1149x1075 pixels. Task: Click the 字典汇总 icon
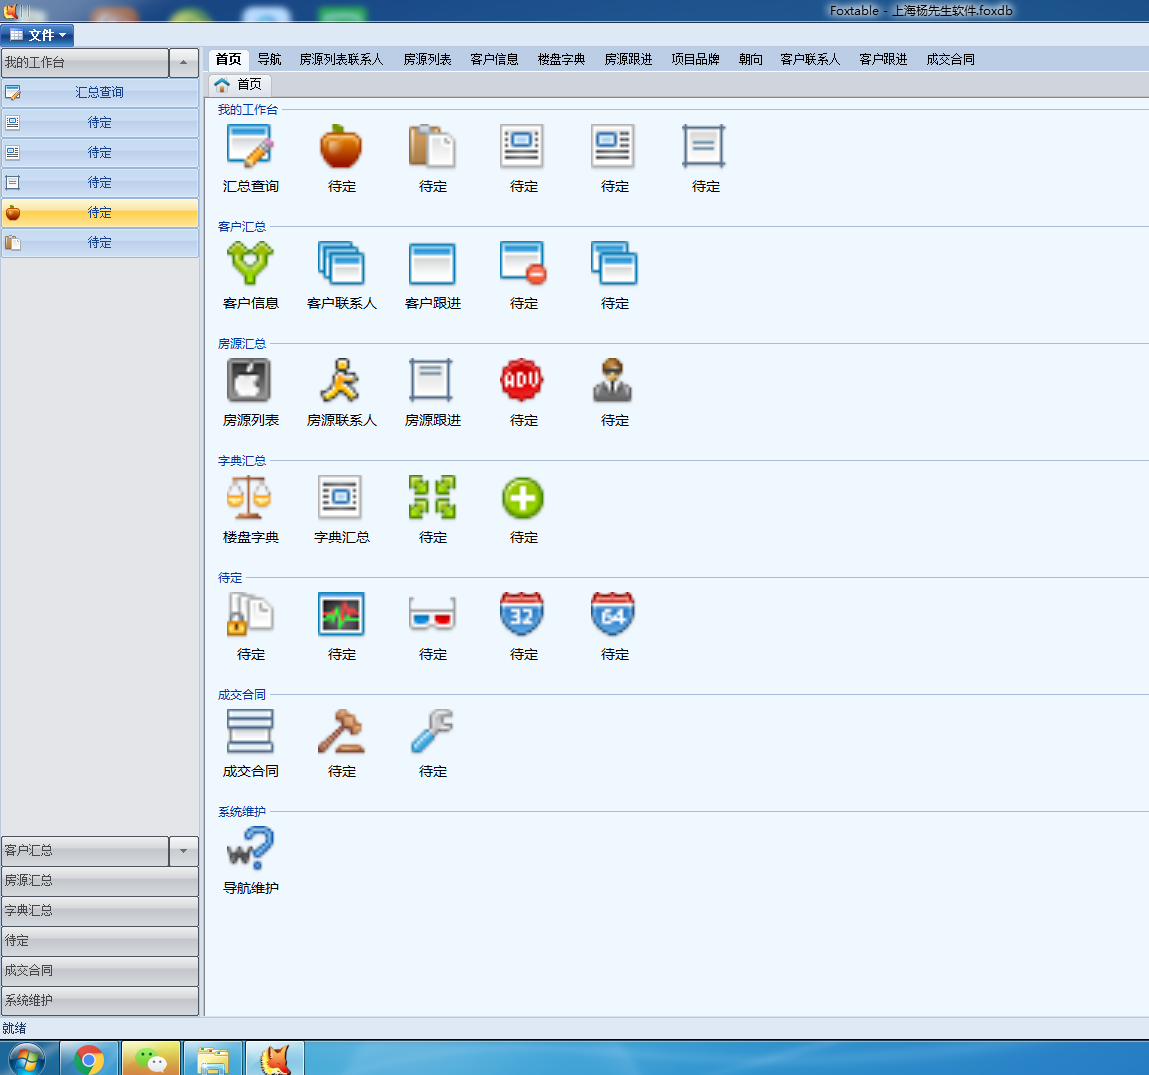click(341, 498)
